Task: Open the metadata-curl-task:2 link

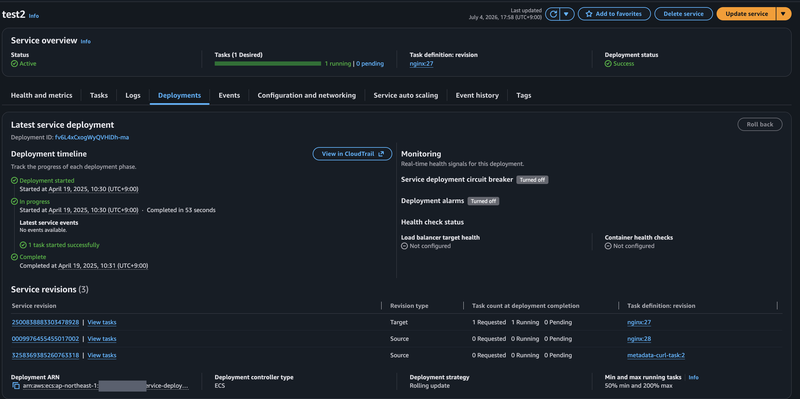Action: (x=656, y=355)
